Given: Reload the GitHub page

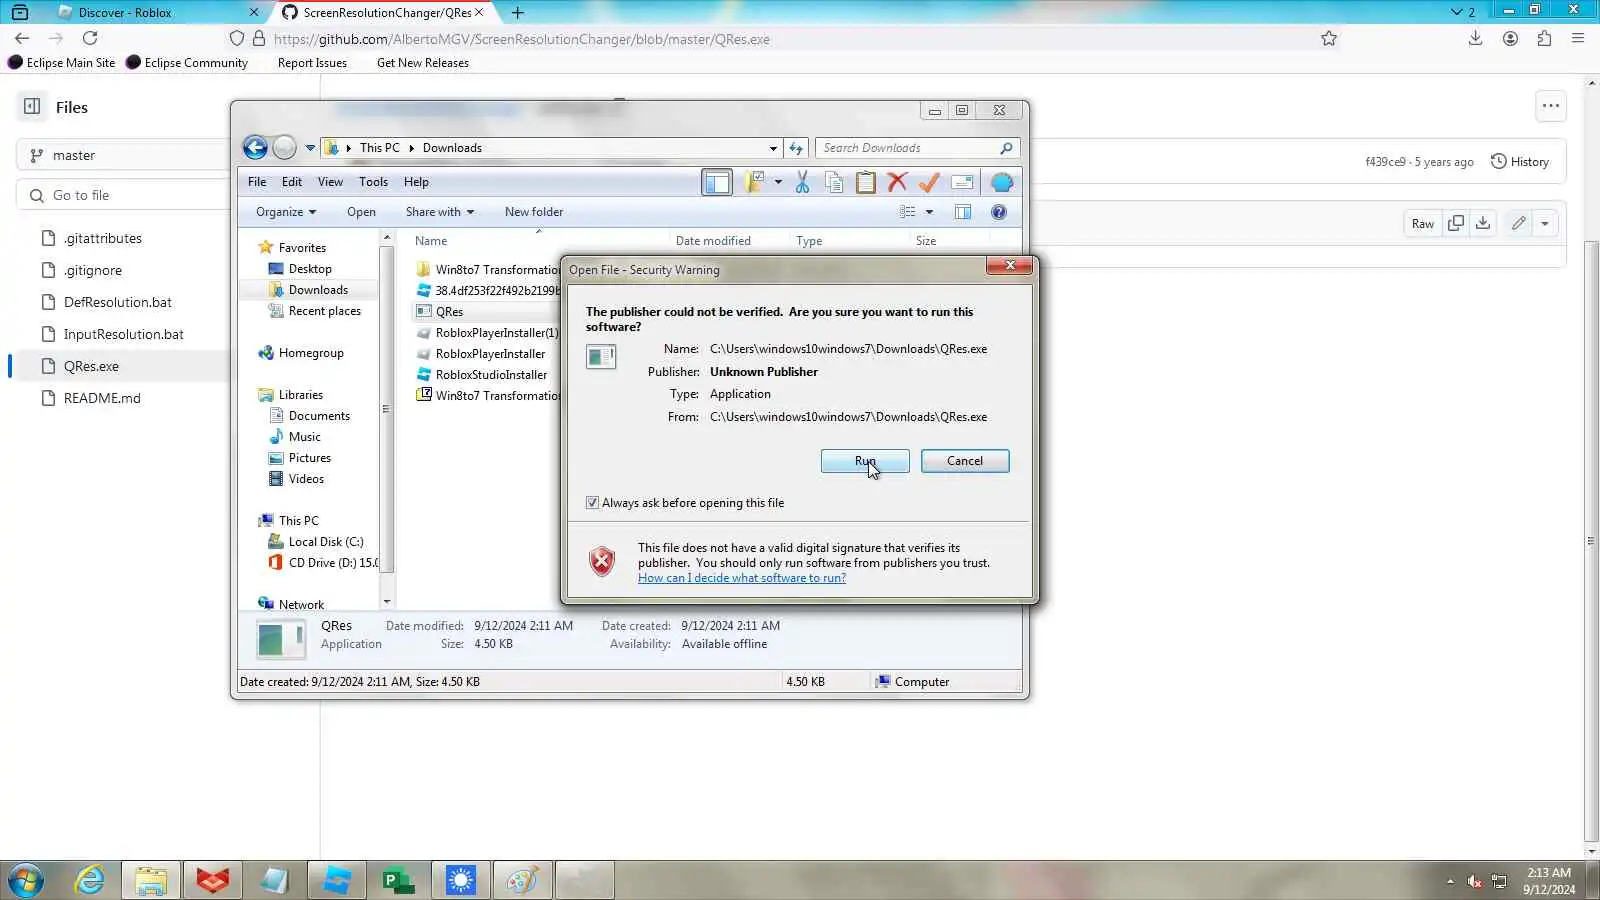Looking at the screenshot, I should click(90, 38).
